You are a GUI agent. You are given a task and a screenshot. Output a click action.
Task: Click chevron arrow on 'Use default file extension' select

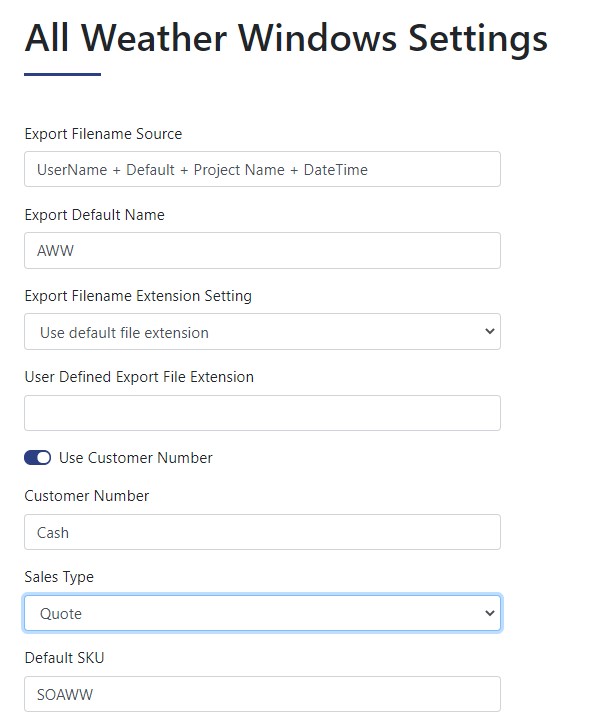[x=489, y=332]
